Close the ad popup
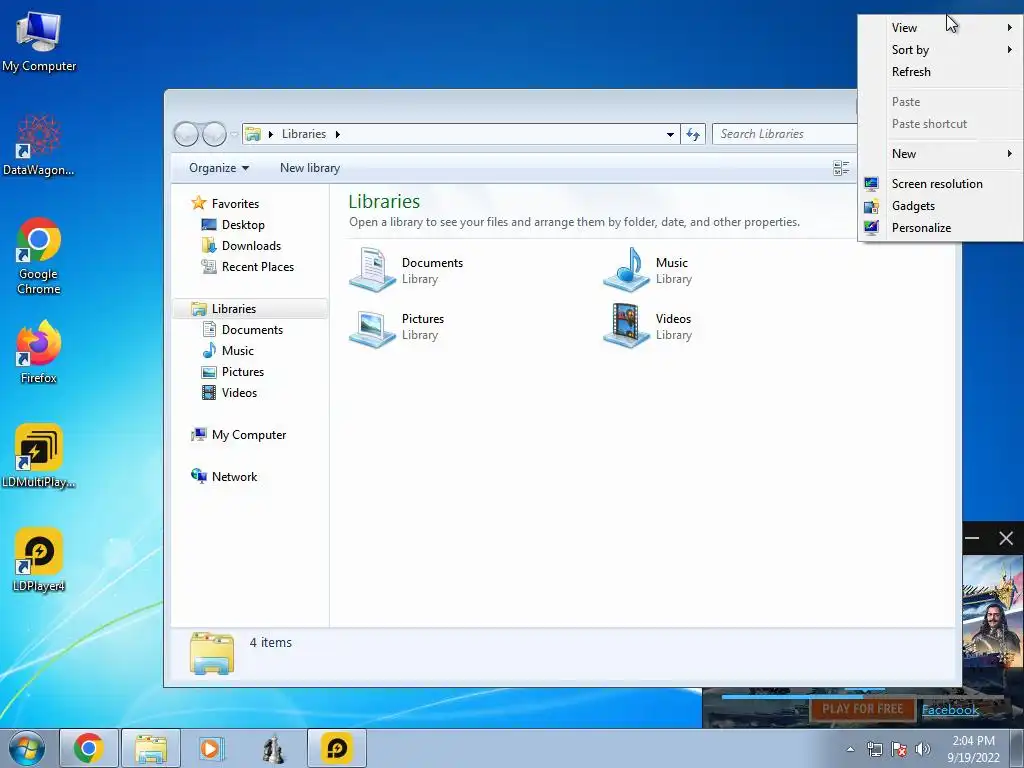 click(1006, 538)
